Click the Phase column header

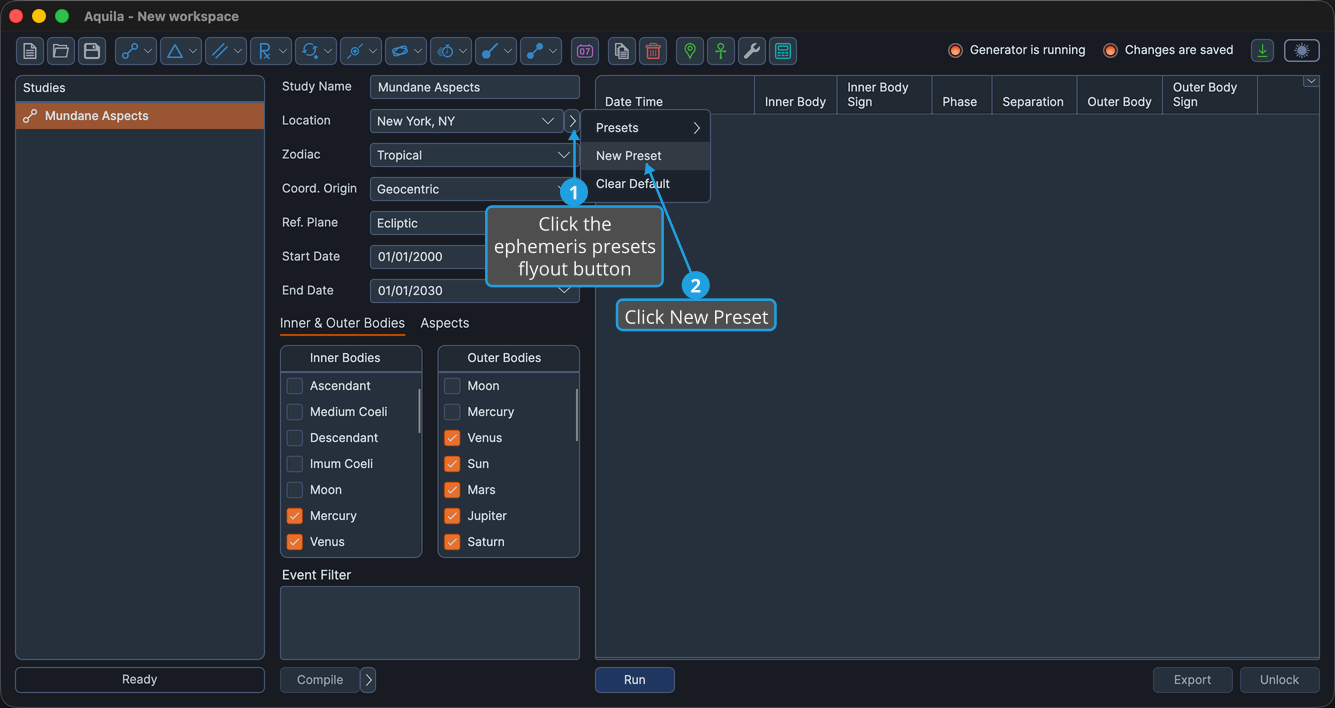click(961, 95)
